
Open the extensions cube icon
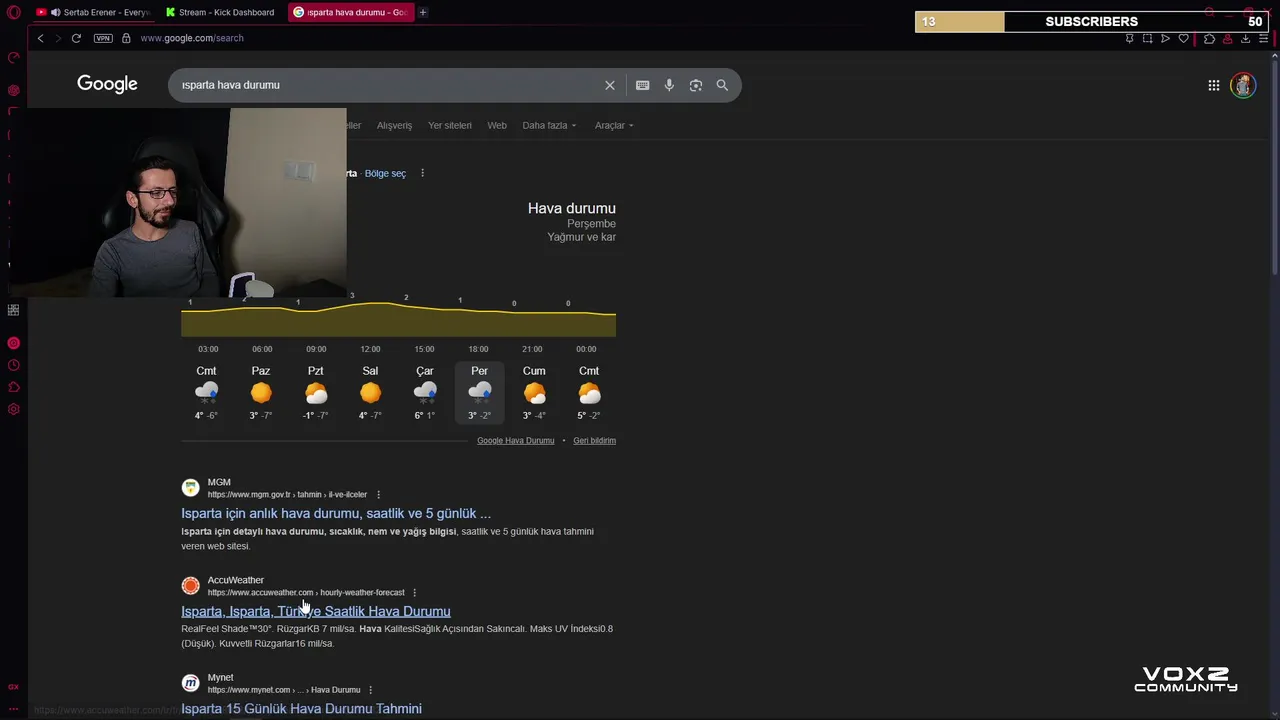pos(1209,38)
